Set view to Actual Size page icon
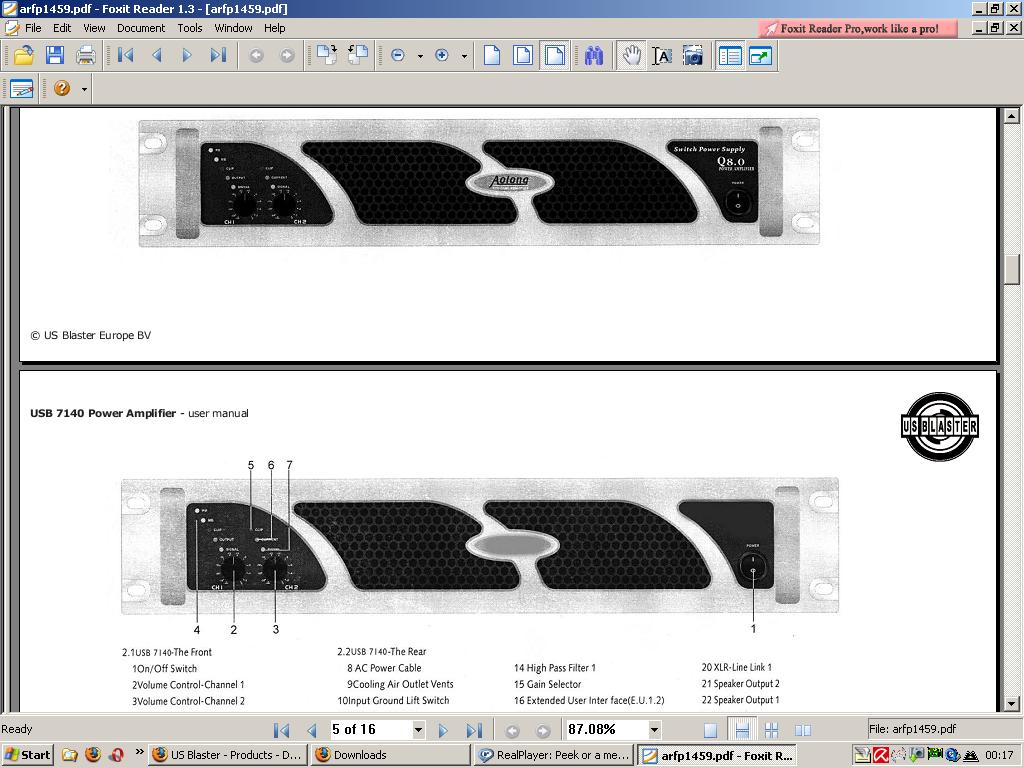1024x768 pixels. coord(492,56)
